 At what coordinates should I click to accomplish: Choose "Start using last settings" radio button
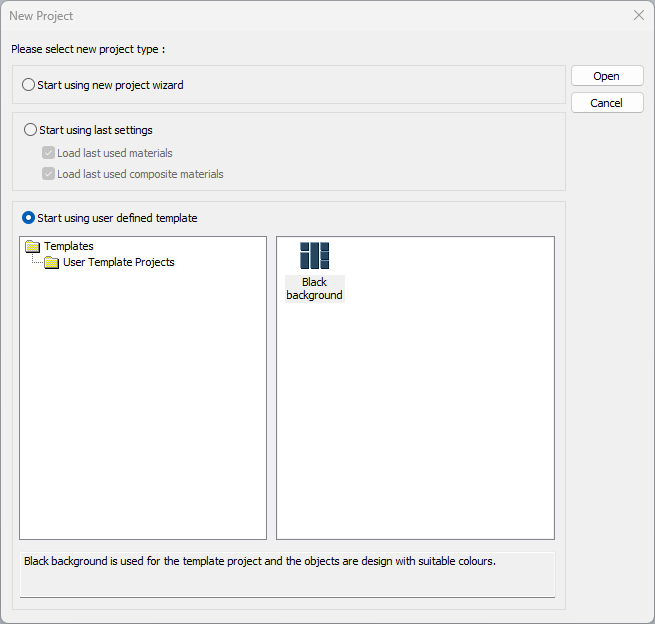tap(30, 130)
